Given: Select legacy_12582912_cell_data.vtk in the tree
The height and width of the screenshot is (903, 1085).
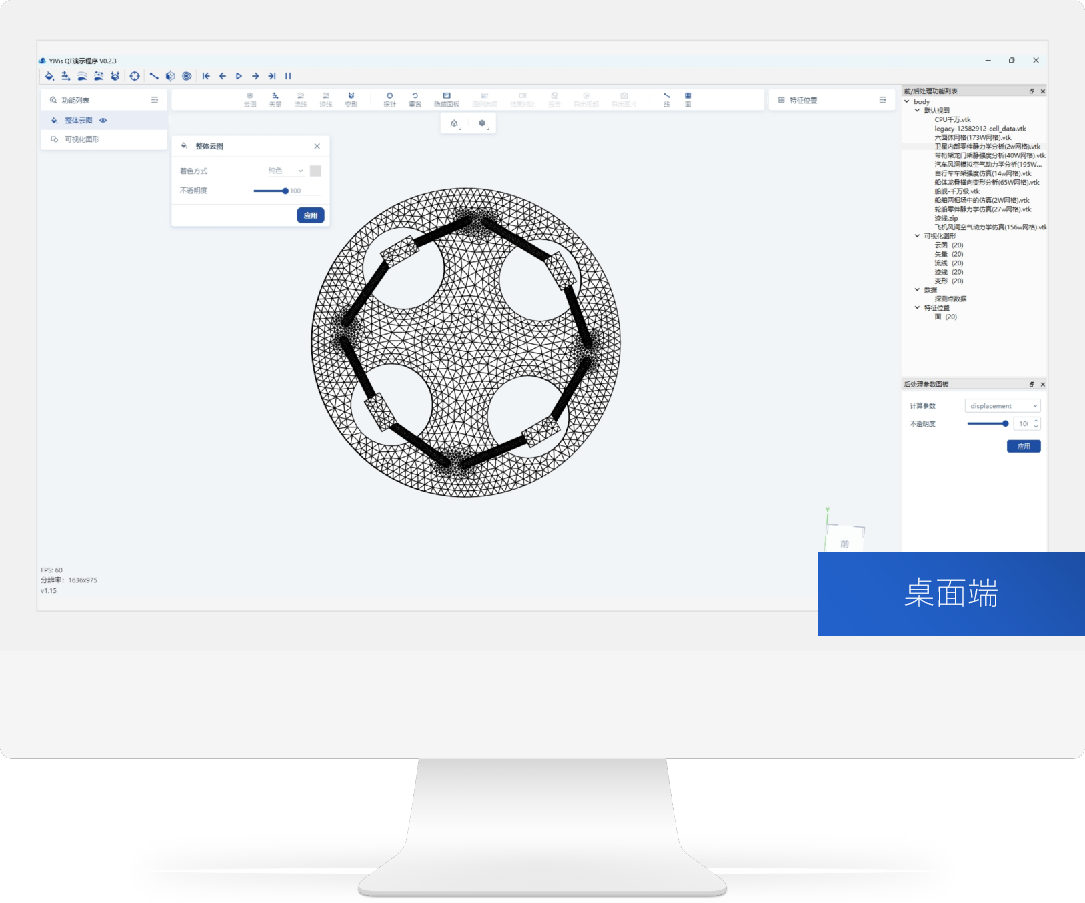Looking at the screenshot, I should tap(980, 128).
